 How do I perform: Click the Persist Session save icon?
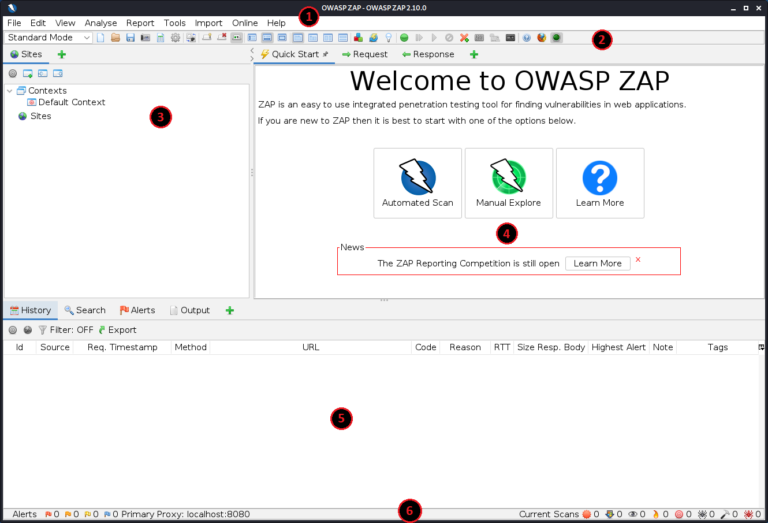pos(130,38)
